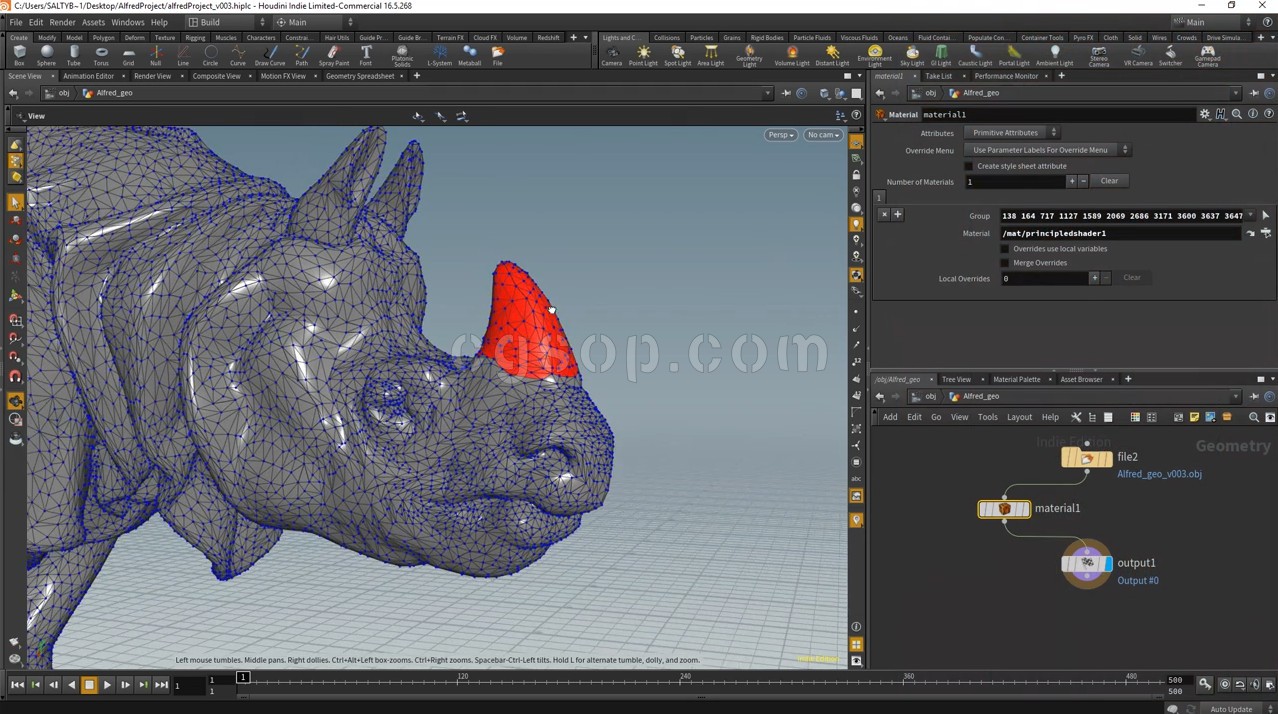Image resolution: width=1278 pixels, height=714 pixels.
Task: Toggle Overrides use local variables checkbox
Action: 1005,249
